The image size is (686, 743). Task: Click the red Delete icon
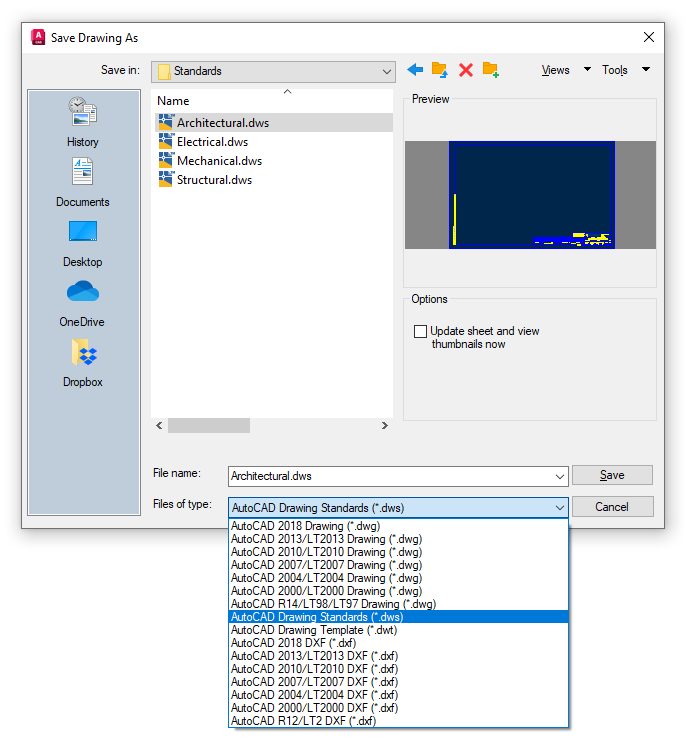[x=466, y=70]
